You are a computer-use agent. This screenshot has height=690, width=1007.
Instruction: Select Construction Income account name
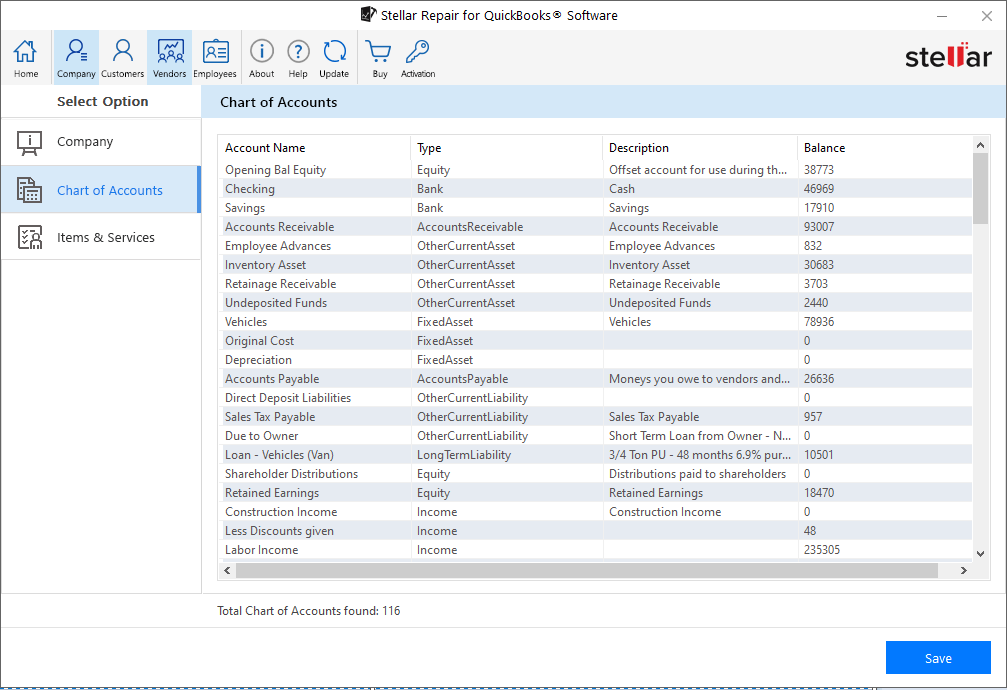coord(281,512)
